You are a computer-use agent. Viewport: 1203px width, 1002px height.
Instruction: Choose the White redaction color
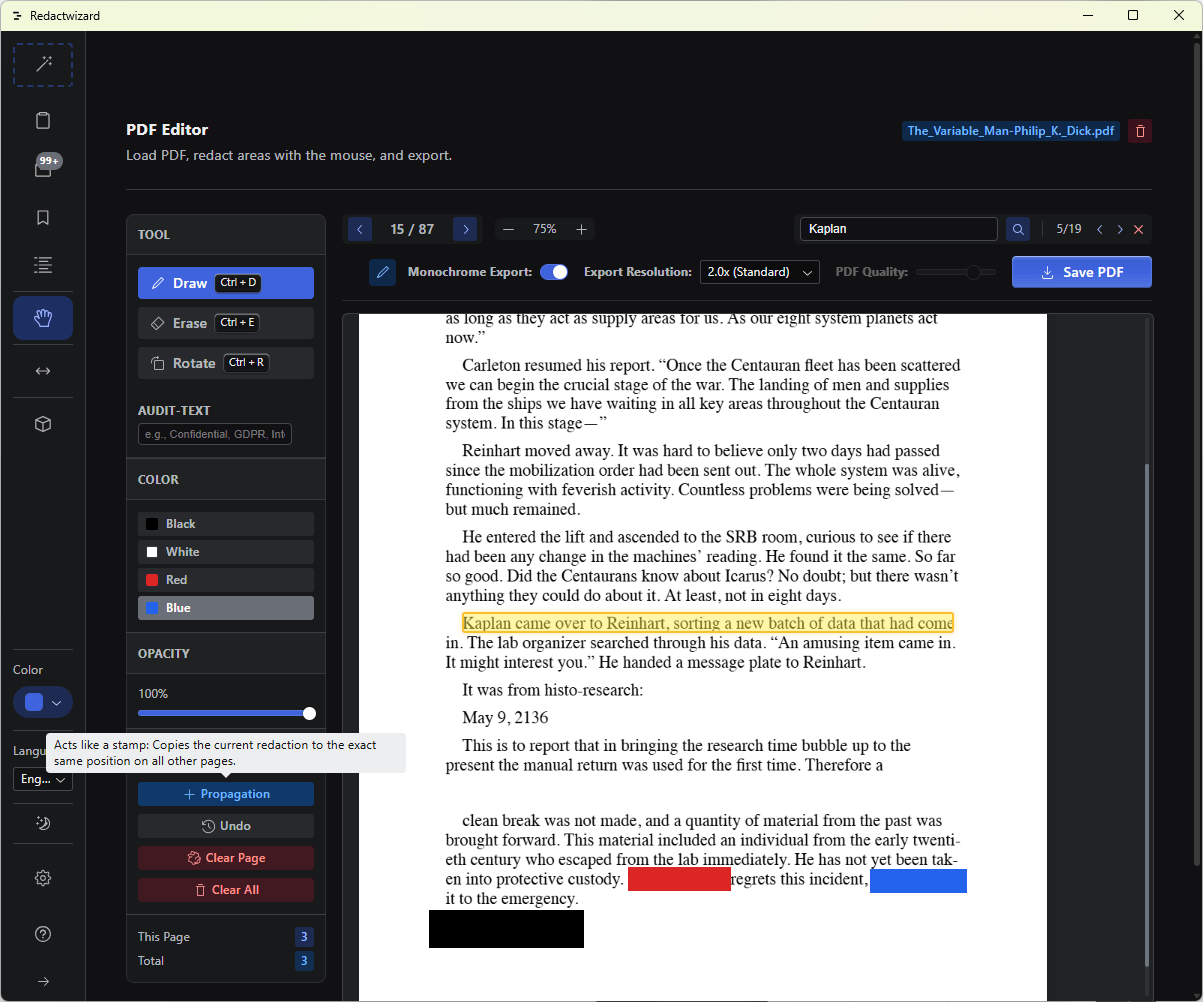[226, 552]
